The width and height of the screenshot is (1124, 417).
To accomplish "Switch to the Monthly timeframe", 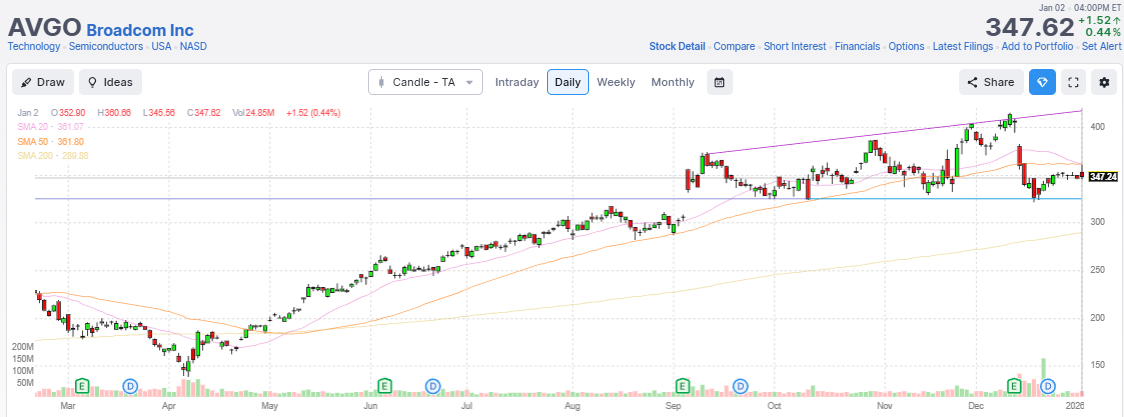I will pyautogui.click(x=672, y=82).
